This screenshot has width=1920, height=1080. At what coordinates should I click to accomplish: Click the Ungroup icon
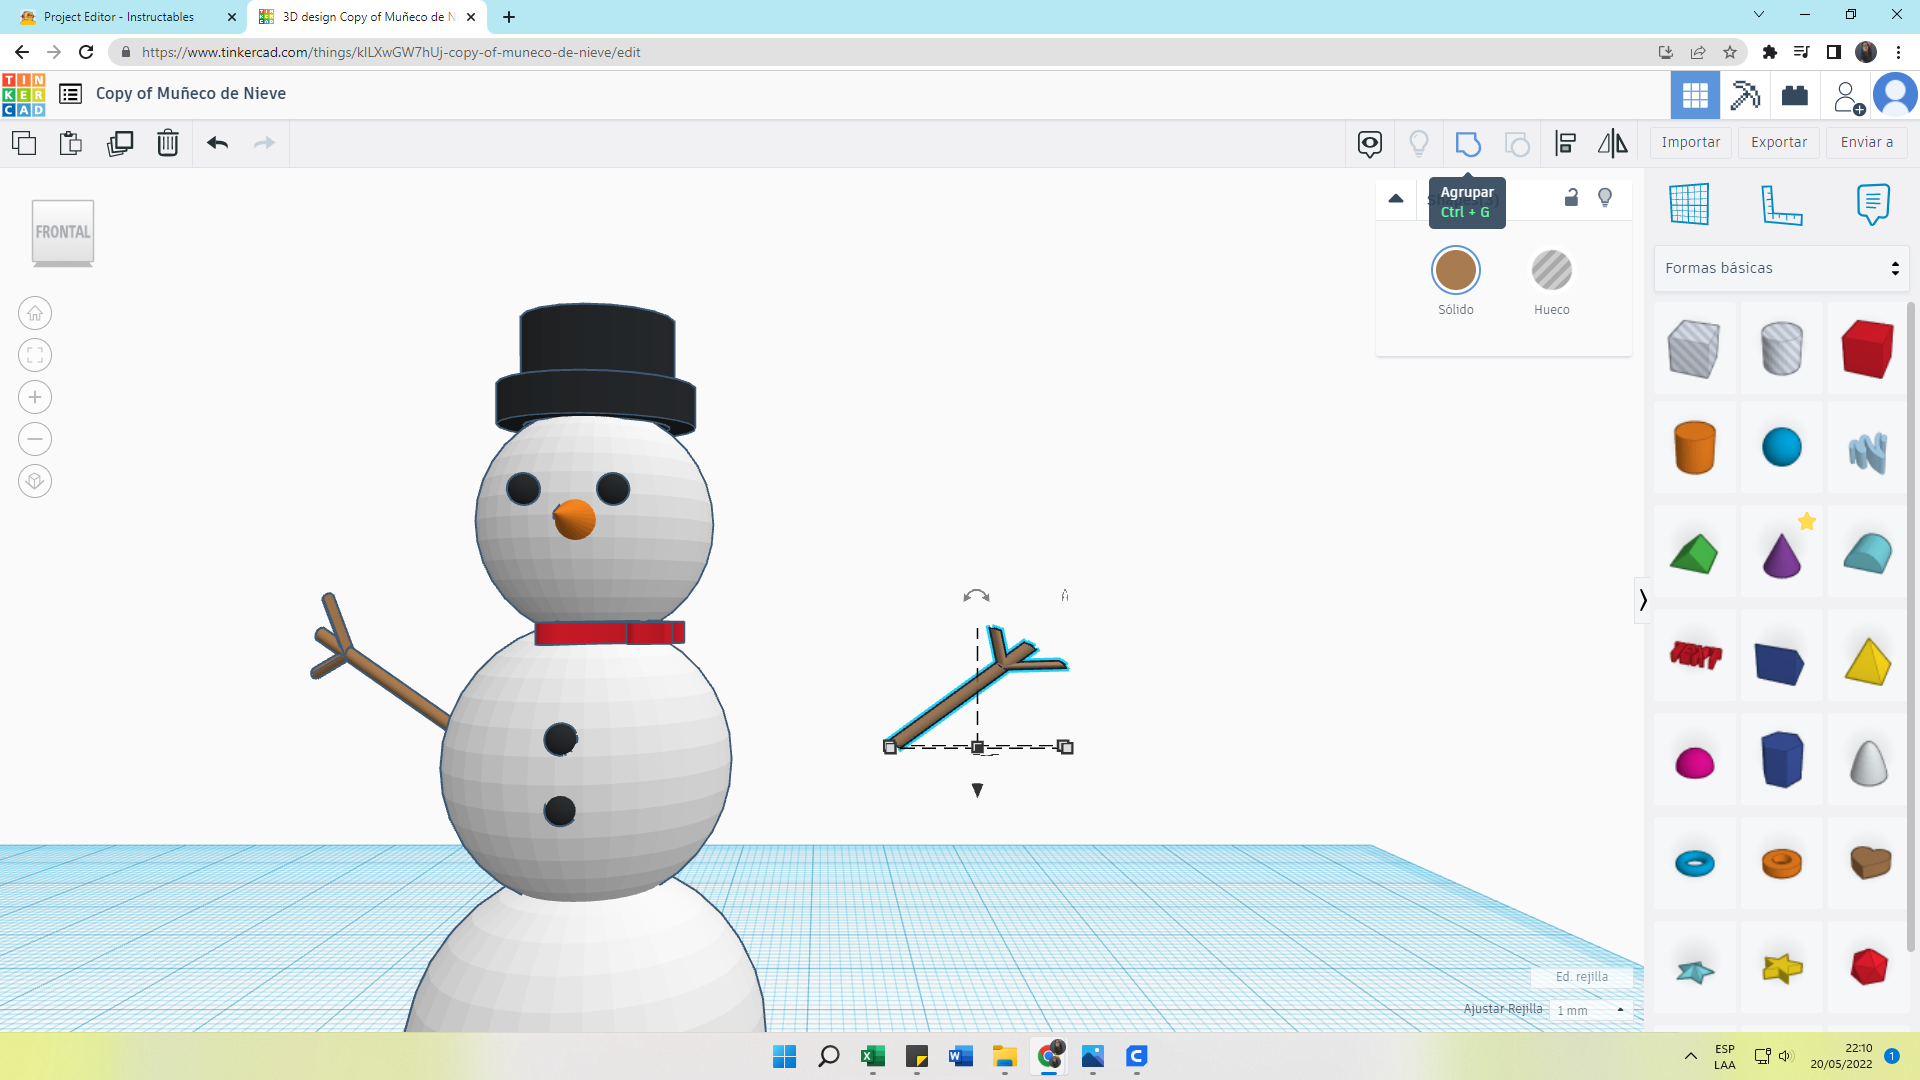point(1517,144)
